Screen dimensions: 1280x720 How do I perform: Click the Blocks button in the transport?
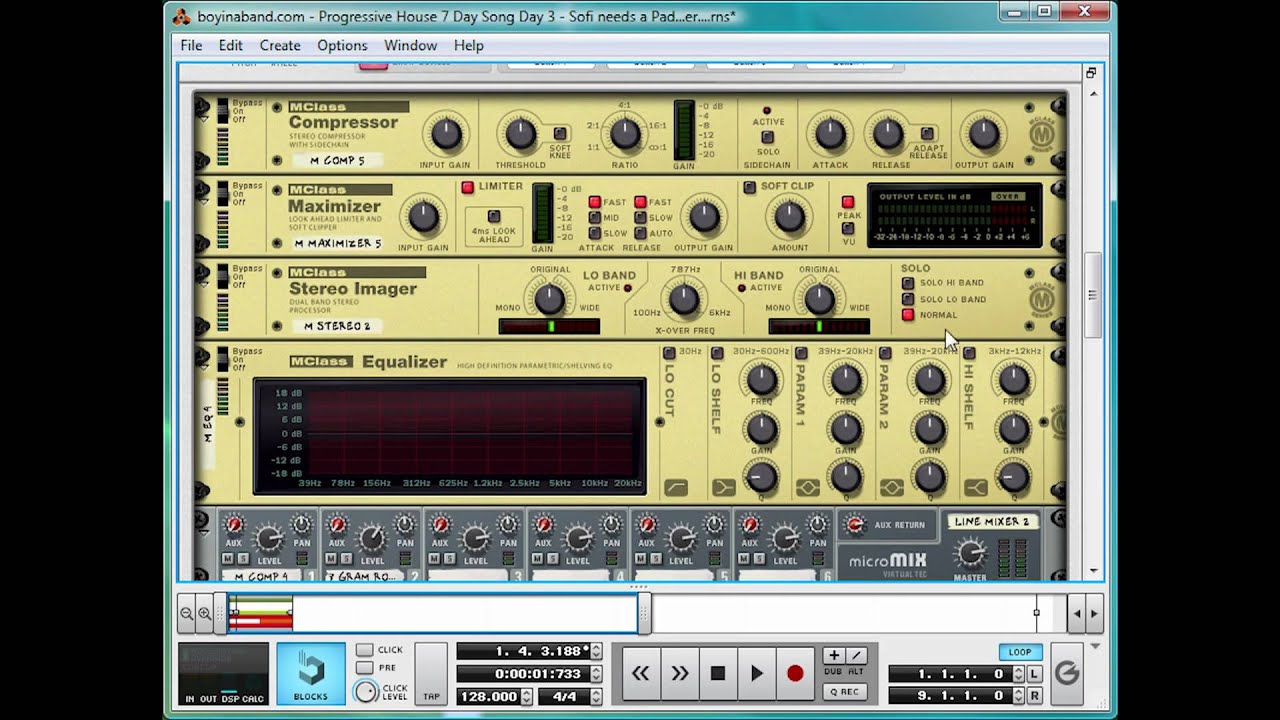[311, 674]
